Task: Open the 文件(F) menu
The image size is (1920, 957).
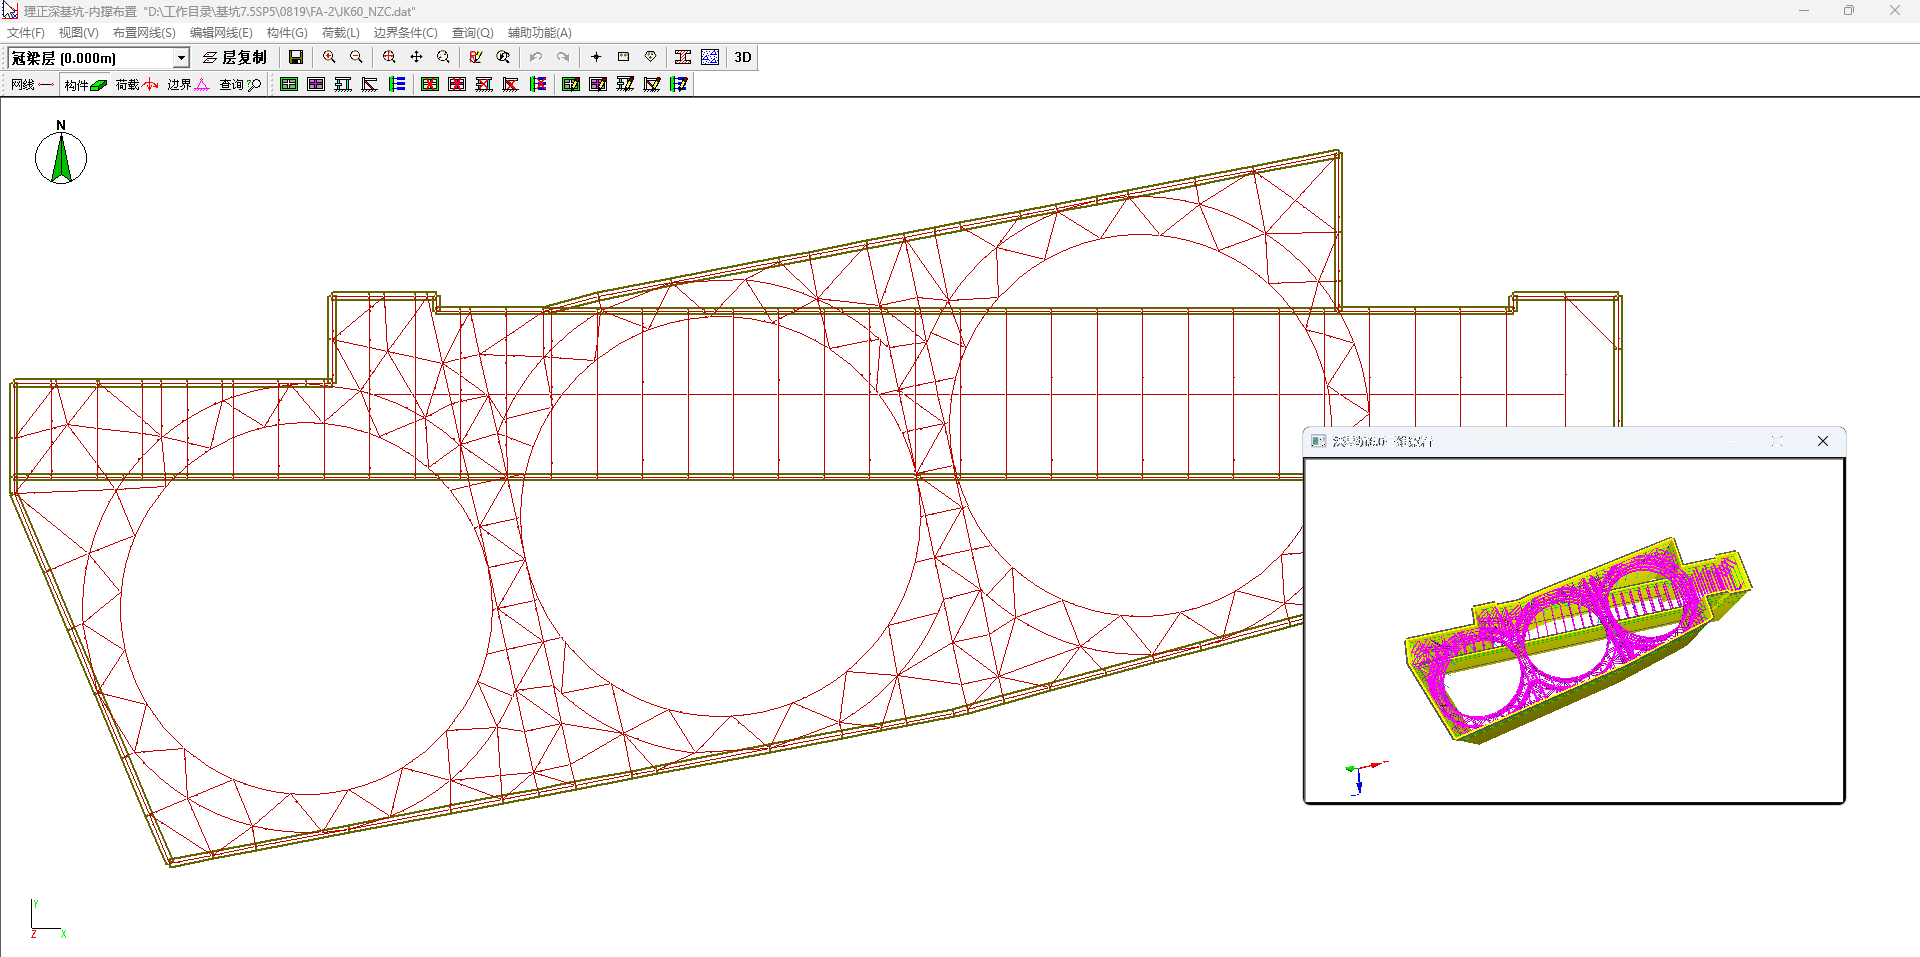Action: (x=26, y=33)
